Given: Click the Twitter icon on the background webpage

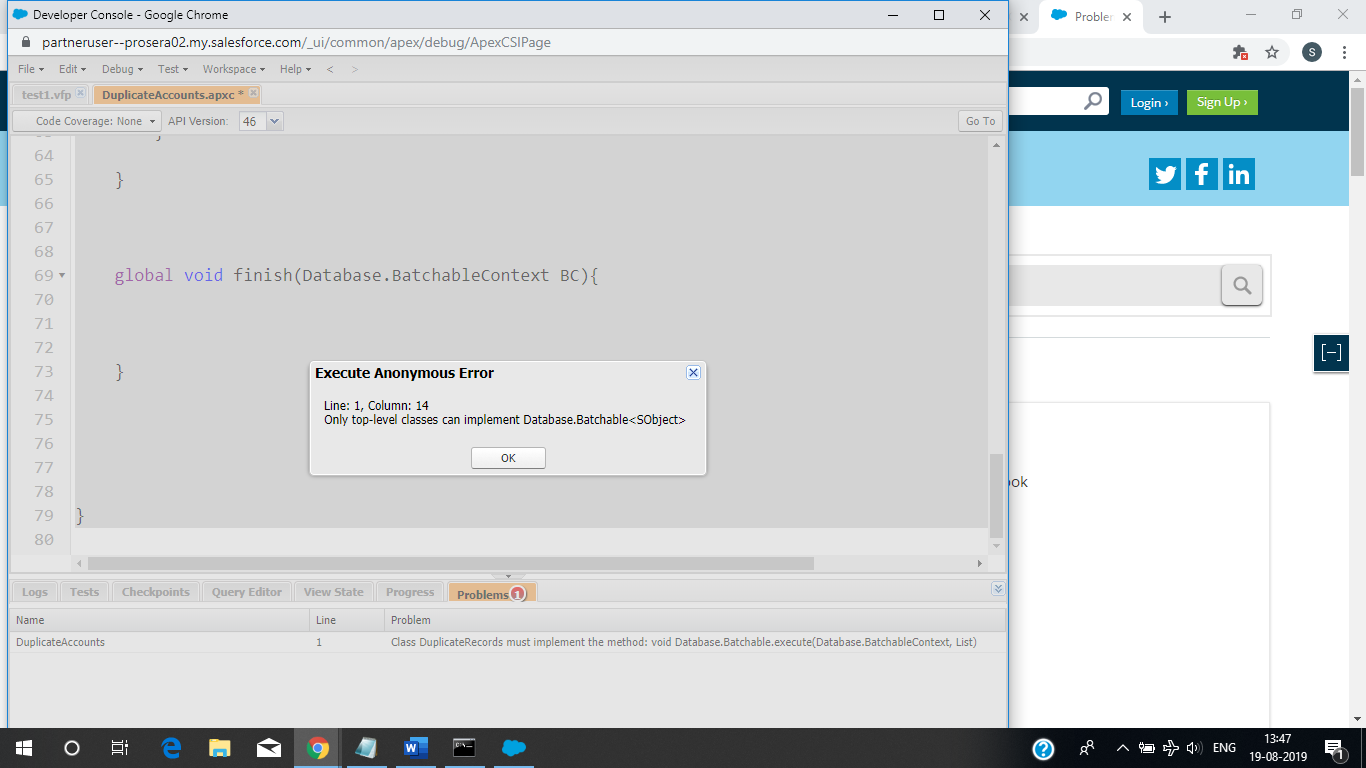Looking at the screenshot, I should tap(1165, 174).
